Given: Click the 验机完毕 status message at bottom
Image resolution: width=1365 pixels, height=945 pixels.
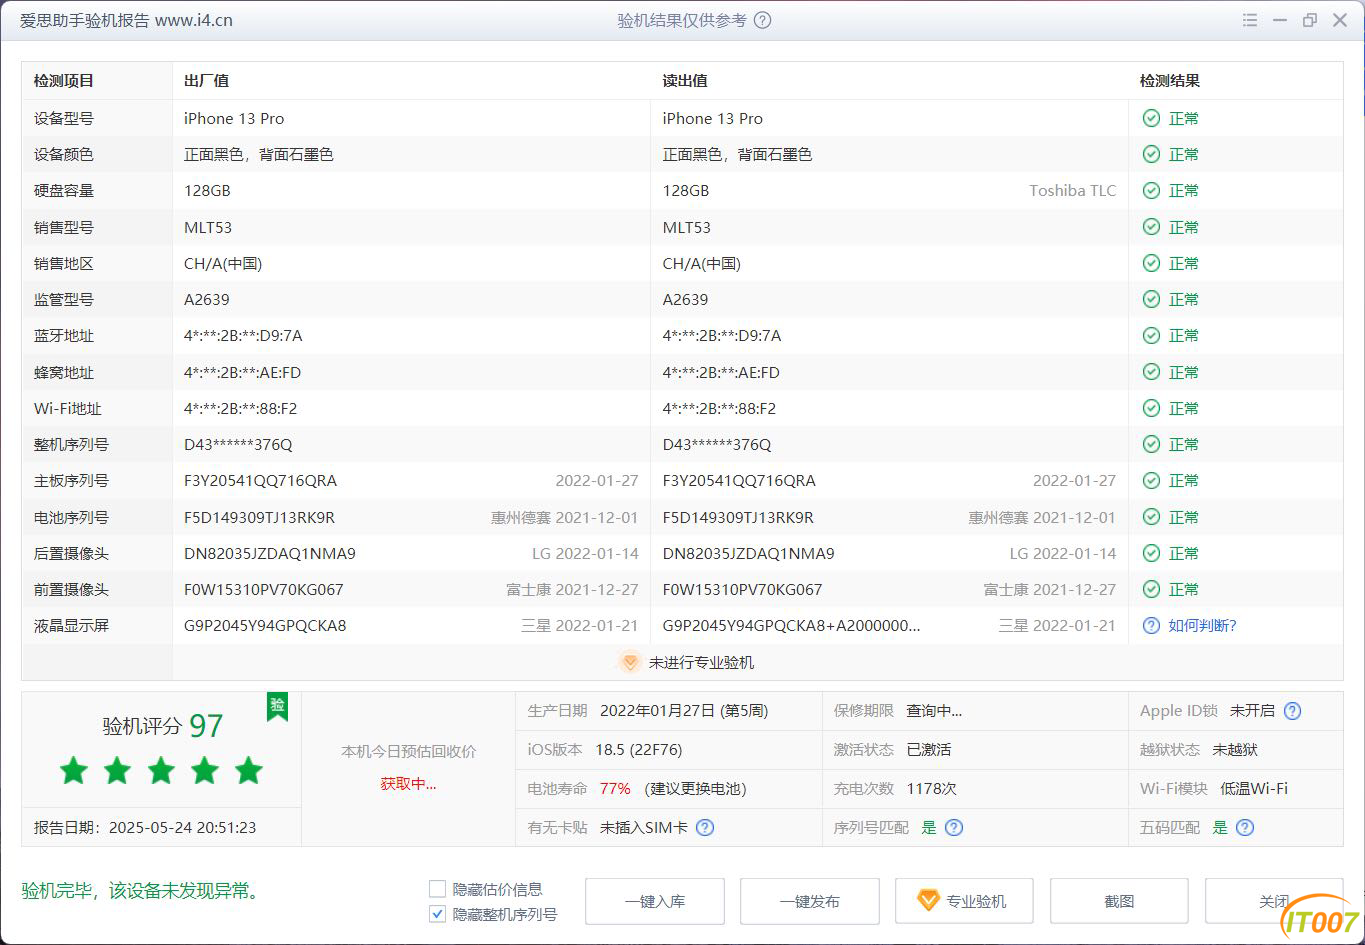Looking at the screenshot, I should (x=141, y=890).
